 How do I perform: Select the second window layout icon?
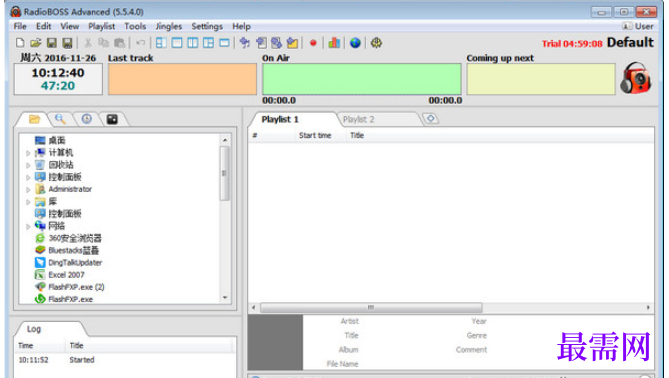(177, 43)
